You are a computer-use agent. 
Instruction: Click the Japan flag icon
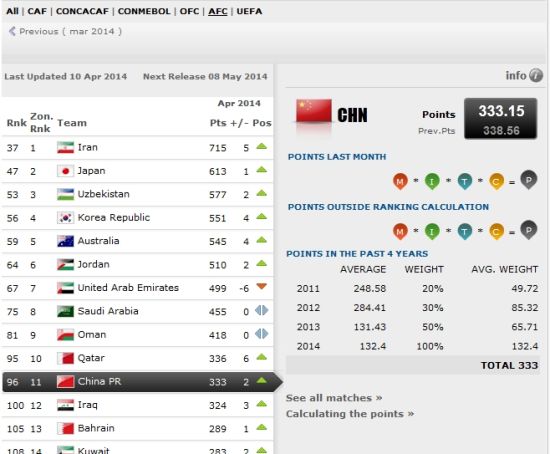tap(66, 171)
